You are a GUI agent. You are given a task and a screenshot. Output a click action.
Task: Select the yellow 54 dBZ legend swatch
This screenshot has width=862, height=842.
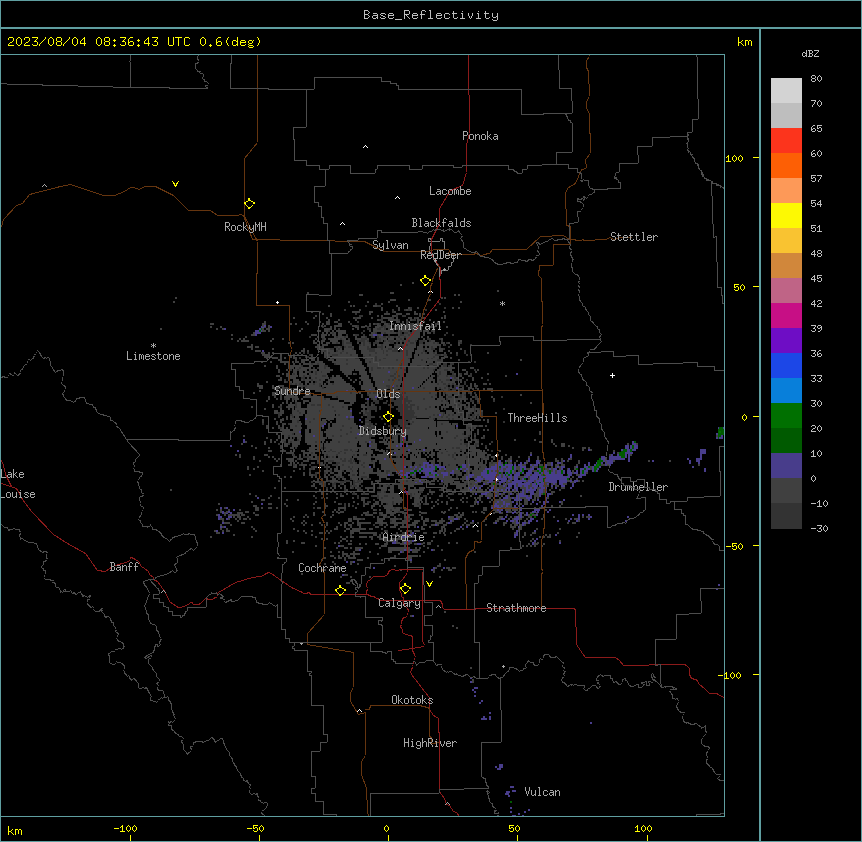coord(786,215)
